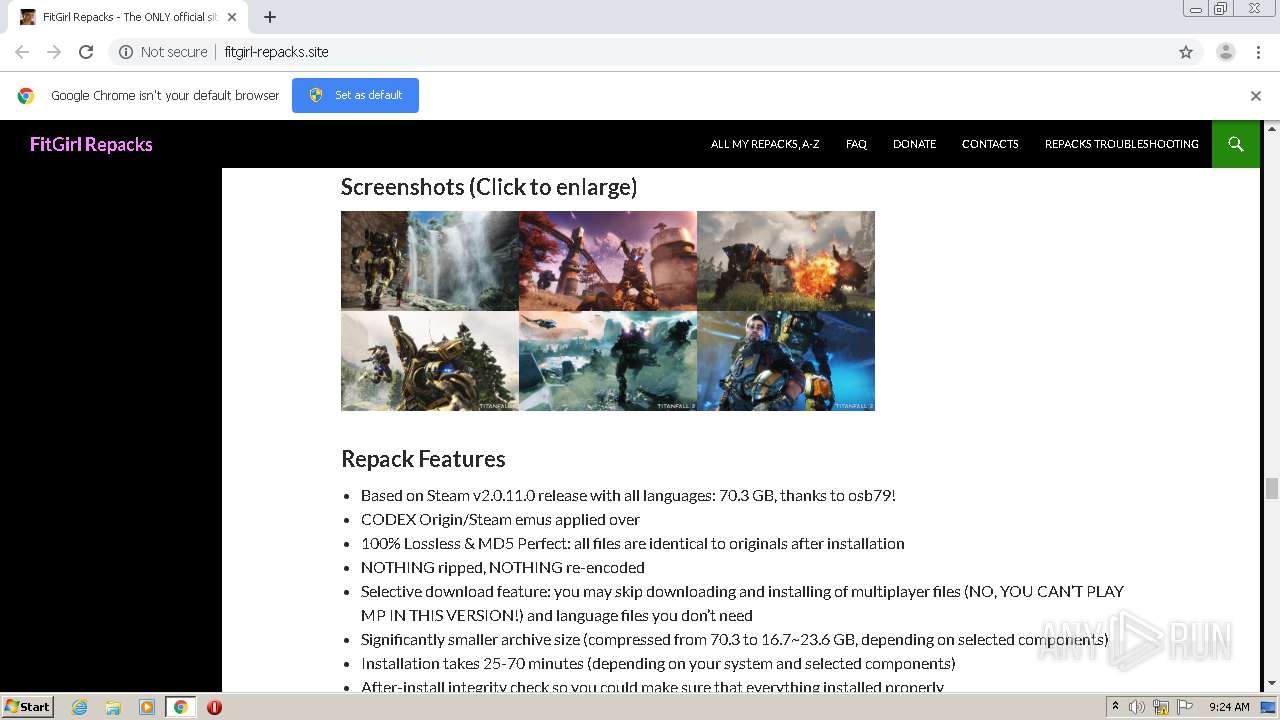The height and width of the screenshot is (720, 1280).
Task: Click red Opera-style taskbar icon
Action: 214,707
